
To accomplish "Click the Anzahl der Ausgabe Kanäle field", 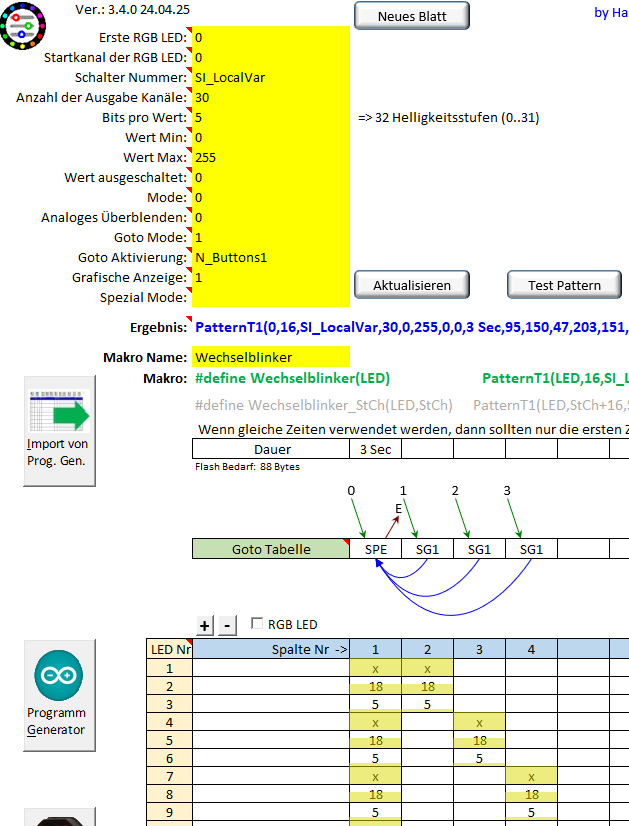I will pyautogui.click(x=270, y=97).
